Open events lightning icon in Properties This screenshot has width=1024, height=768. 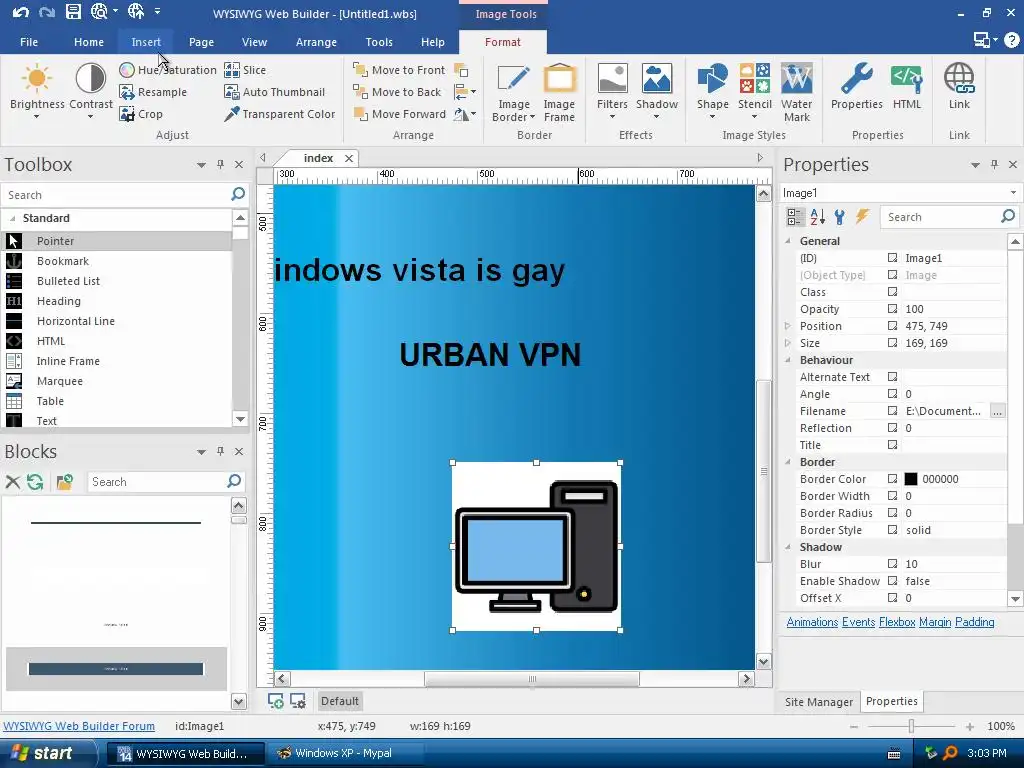coord(862,217)
